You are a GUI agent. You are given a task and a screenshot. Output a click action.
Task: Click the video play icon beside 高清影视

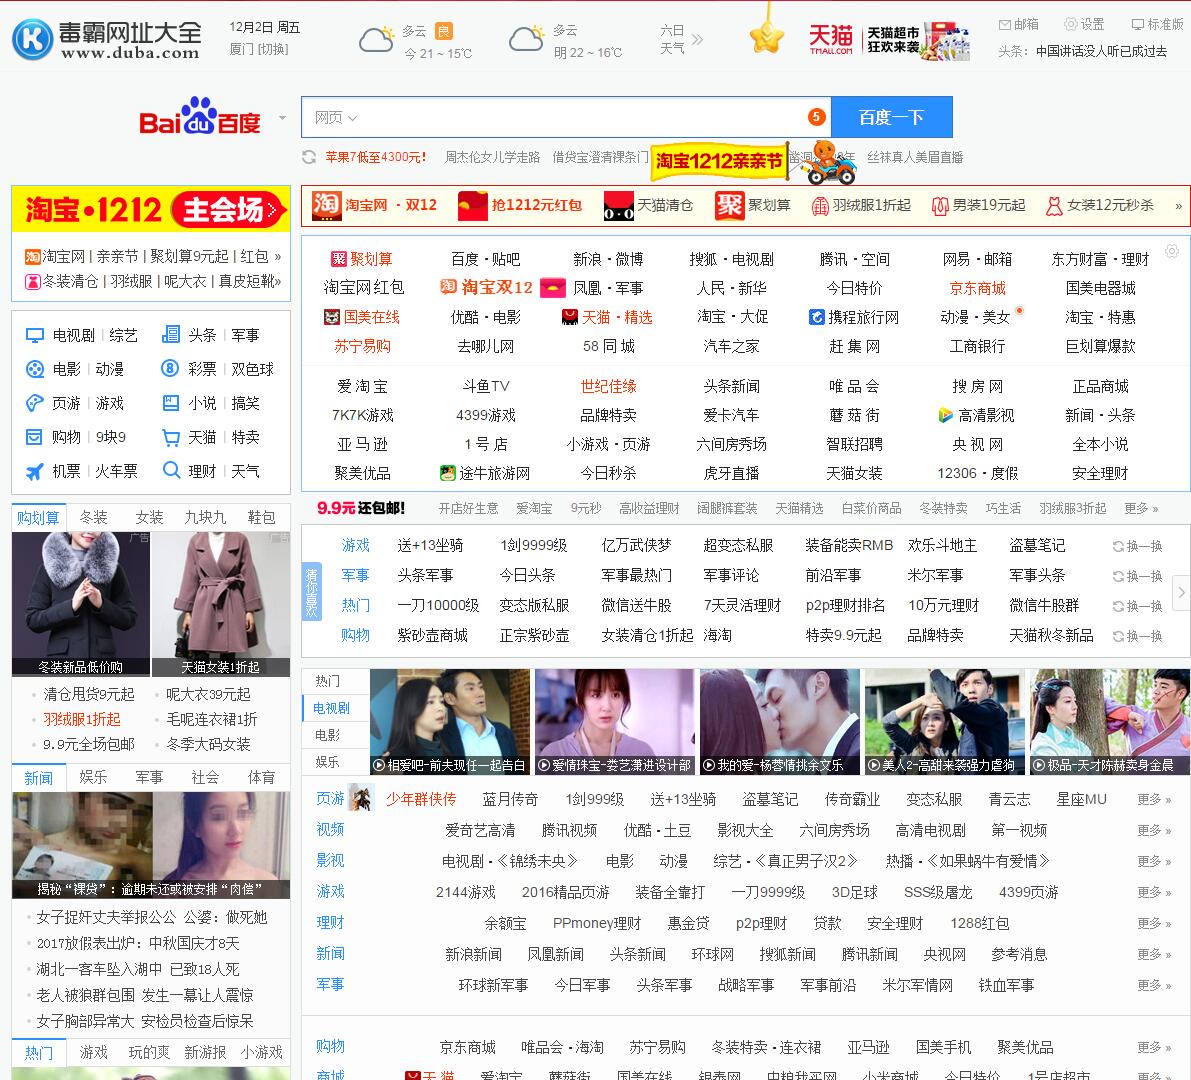(x=946, y=415)
